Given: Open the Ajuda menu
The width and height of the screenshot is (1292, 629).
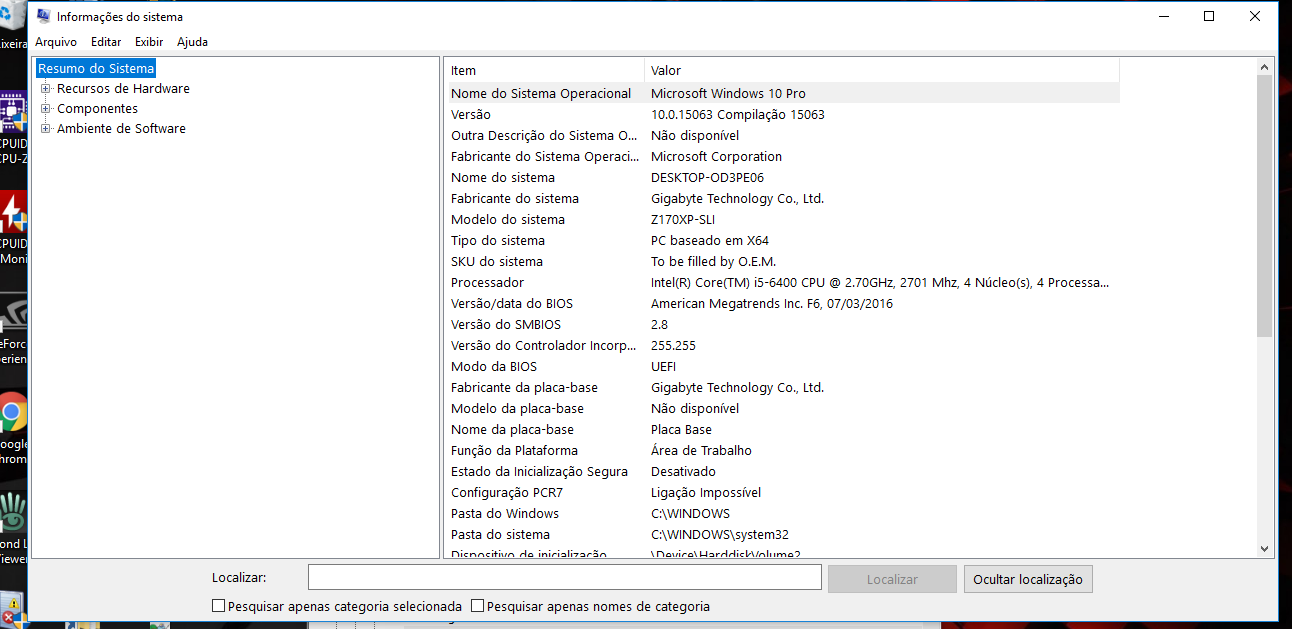Looking at the screenshot, I should coord(193,42).
